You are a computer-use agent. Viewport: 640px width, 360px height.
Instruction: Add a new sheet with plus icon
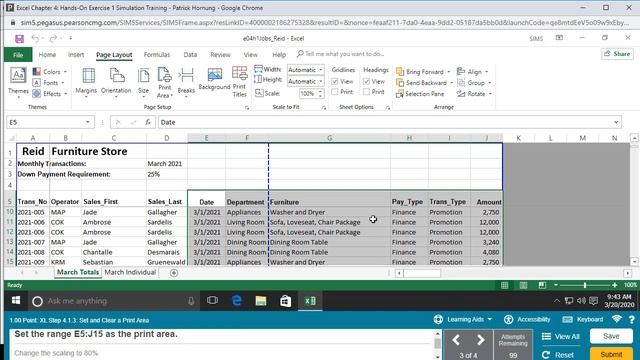(x=174, y=273)
